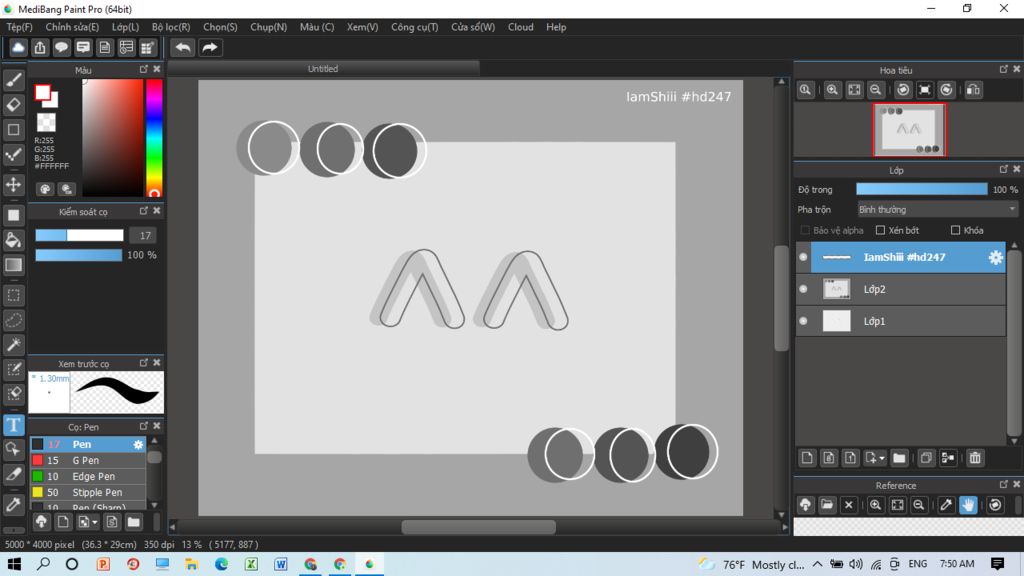Select the Eyedropper tool
Viewport: 1024px width, 576px height.
tap(14, 504)
